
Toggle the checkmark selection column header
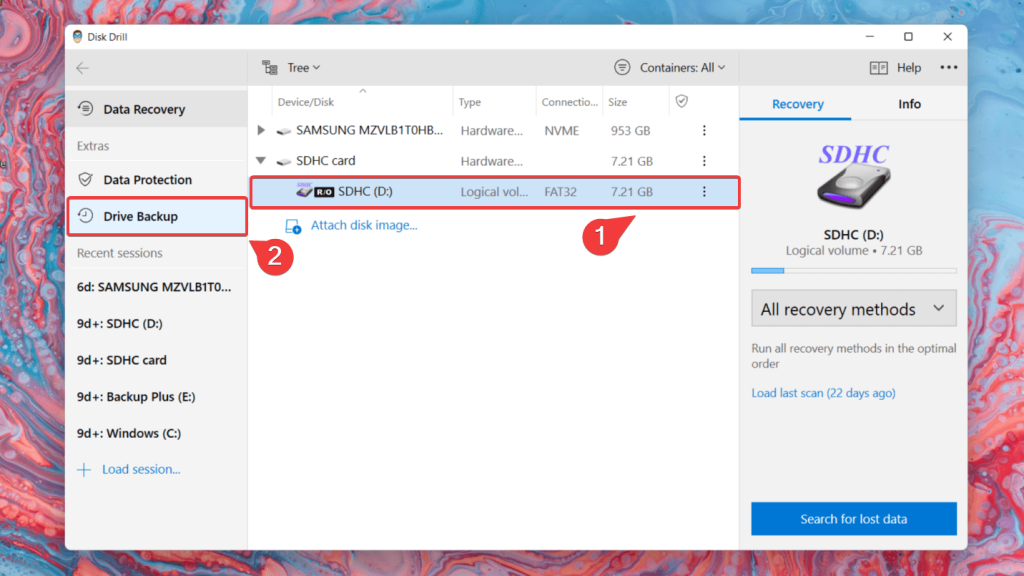[683, 101]
